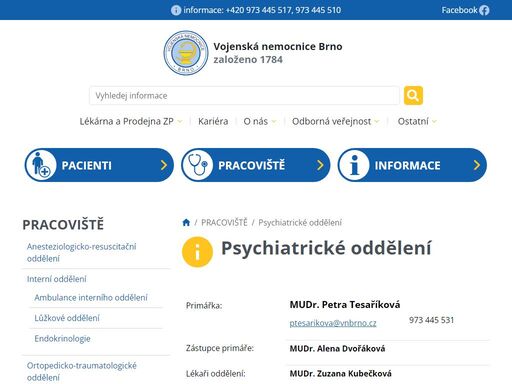Image resolution: width=512 pixels, height=384 pixels.
Task: Open Interní oddělení in the sidebar
Action: pos(57,279)
